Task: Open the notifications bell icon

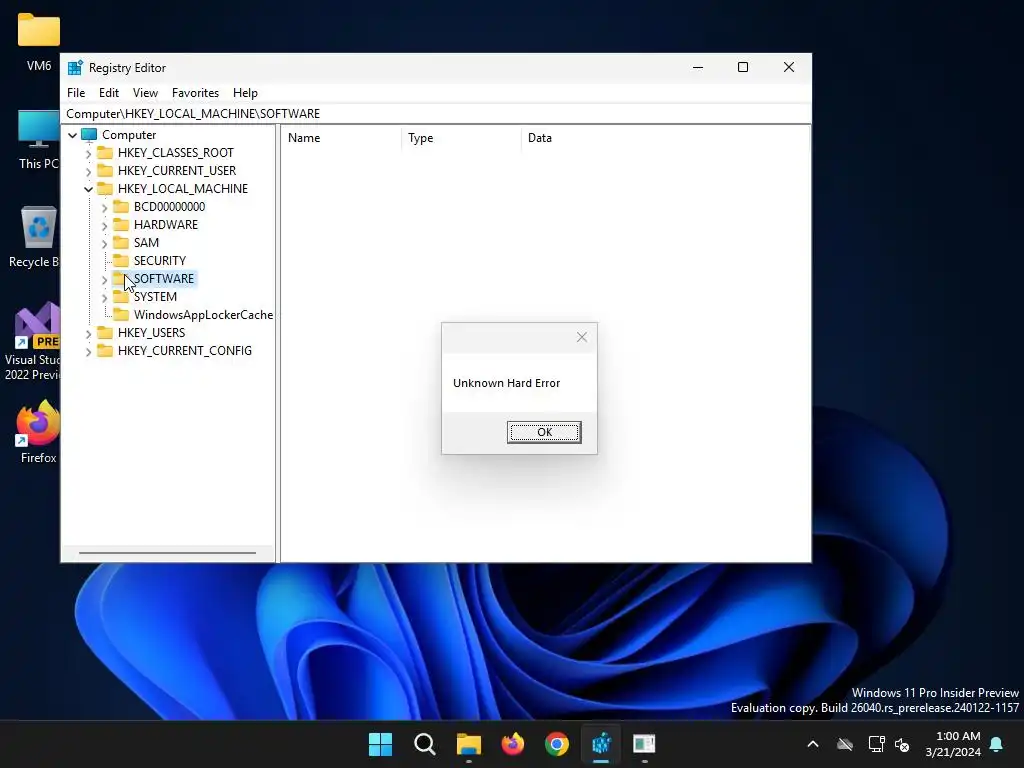Action: tap(997, 744)
